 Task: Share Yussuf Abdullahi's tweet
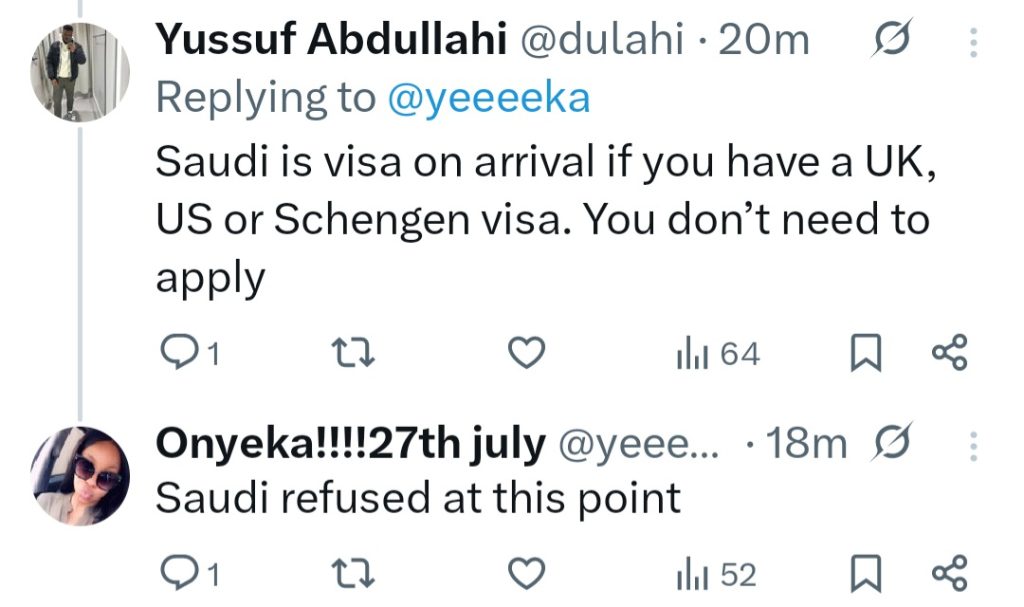click(x=949, y=353)
